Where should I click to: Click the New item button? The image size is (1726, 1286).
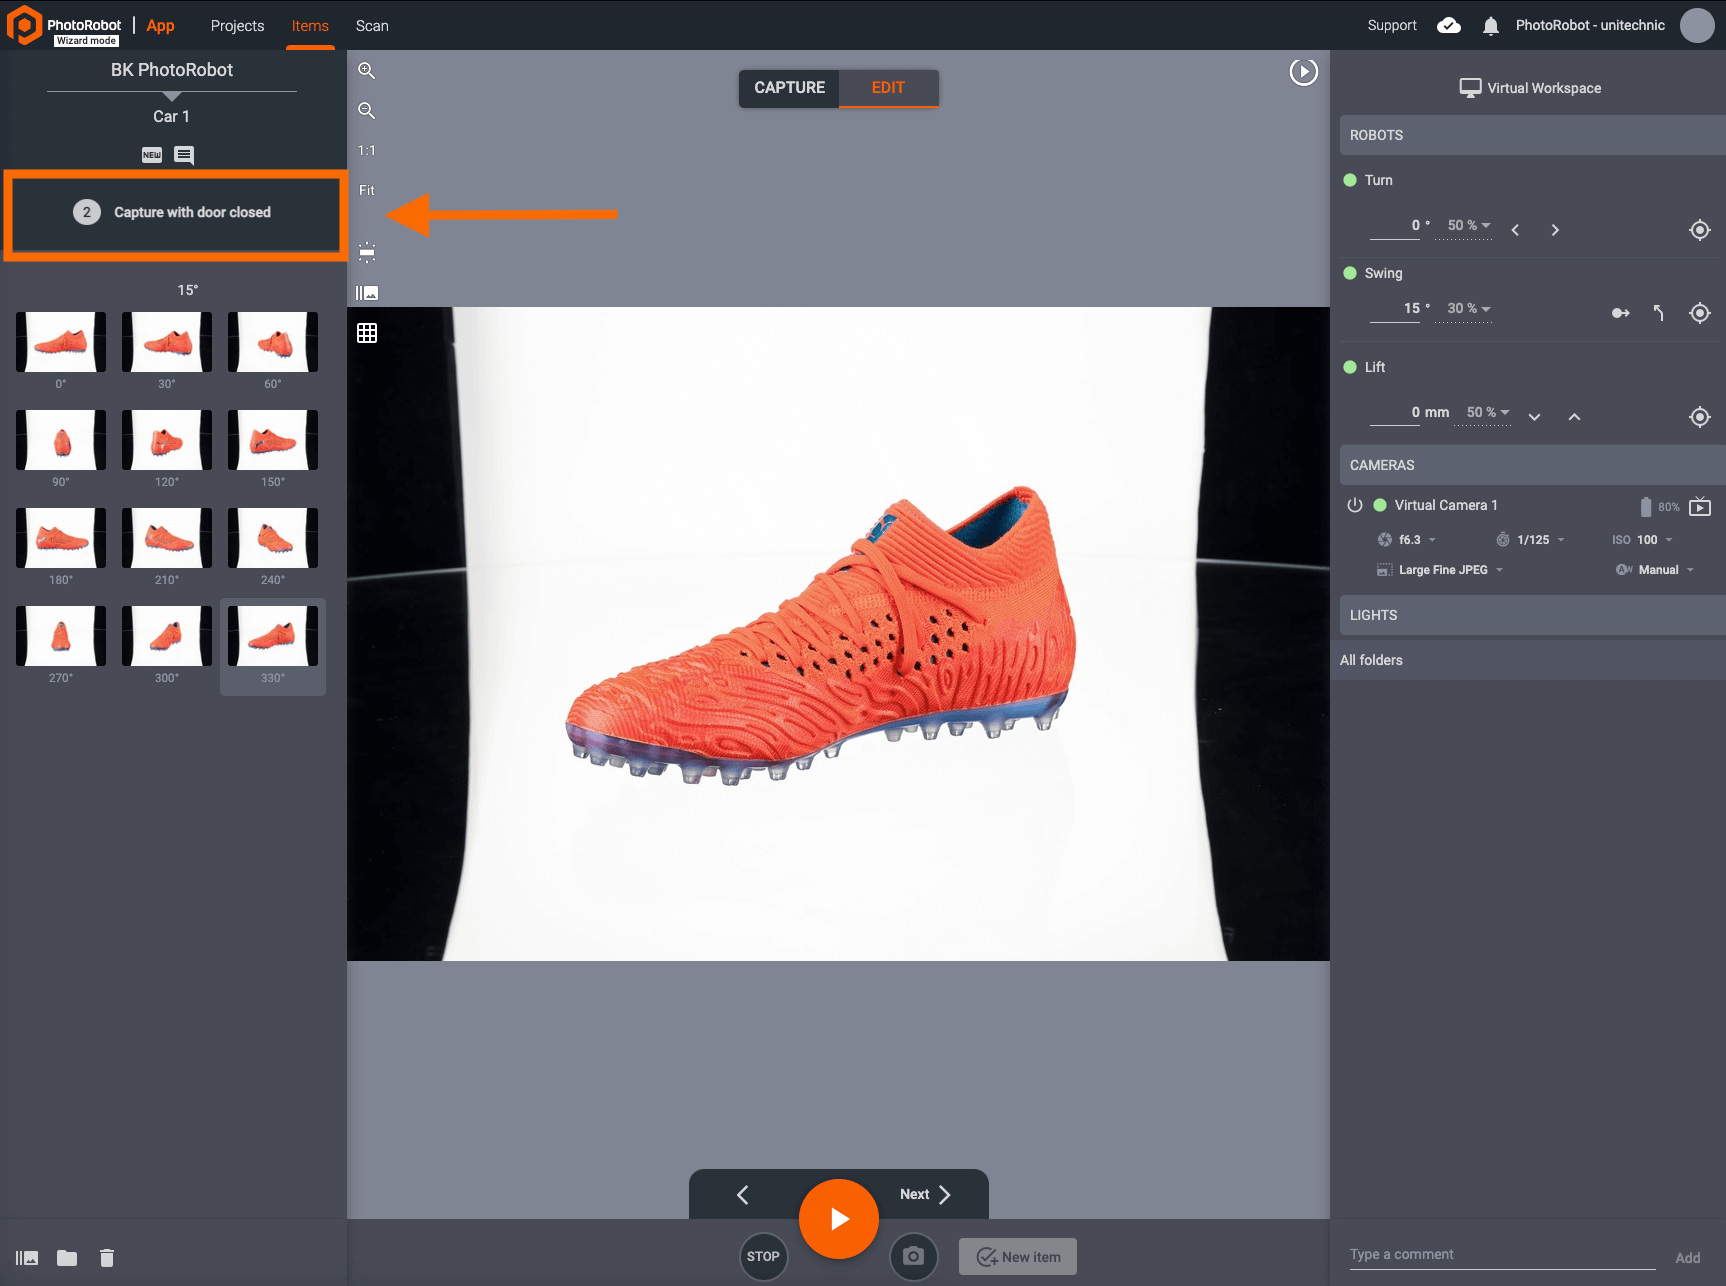1018,1257
